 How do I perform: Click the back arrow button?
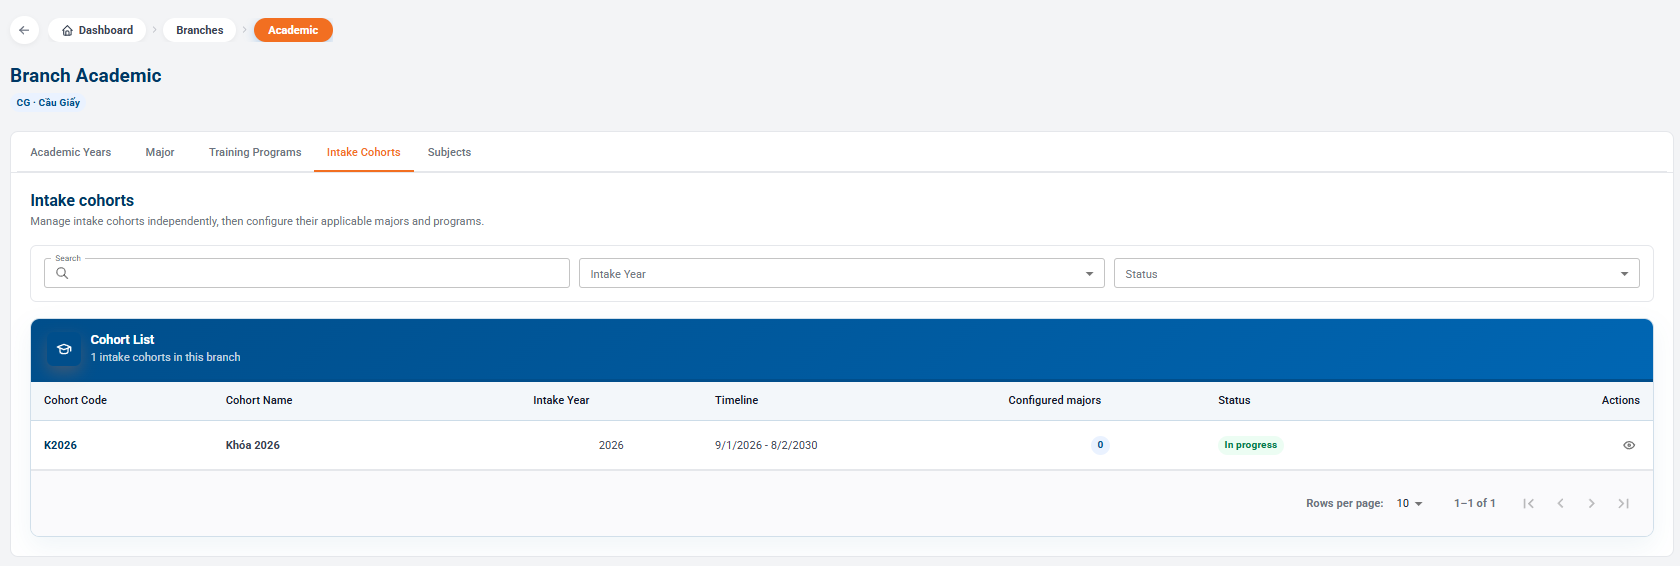point(24,30)
